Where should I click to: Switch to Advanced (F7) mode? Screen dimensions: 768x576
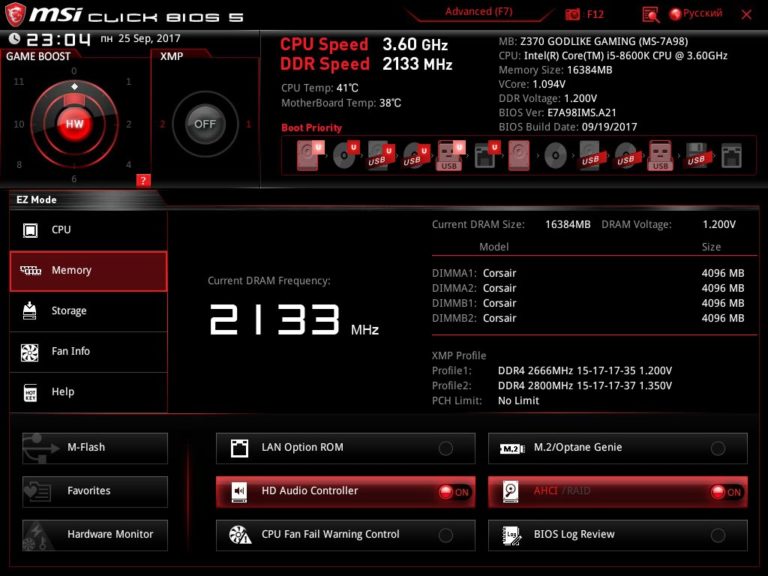point(479,12)
